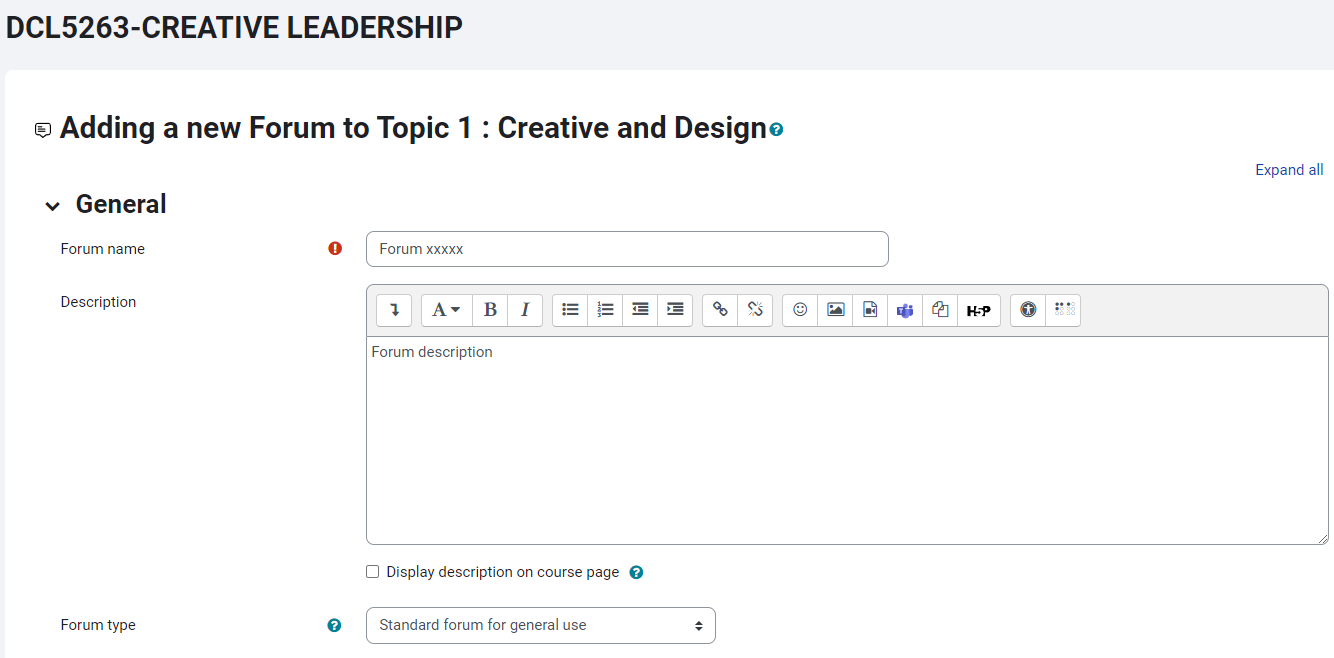Open the paragraph styles dropdown

coord(446,310)
